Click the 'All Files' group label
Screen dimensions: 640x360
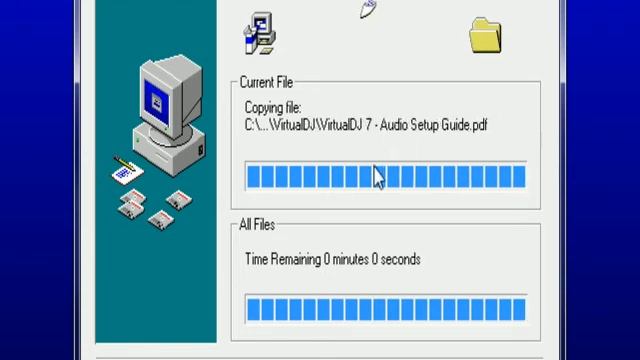257,224
